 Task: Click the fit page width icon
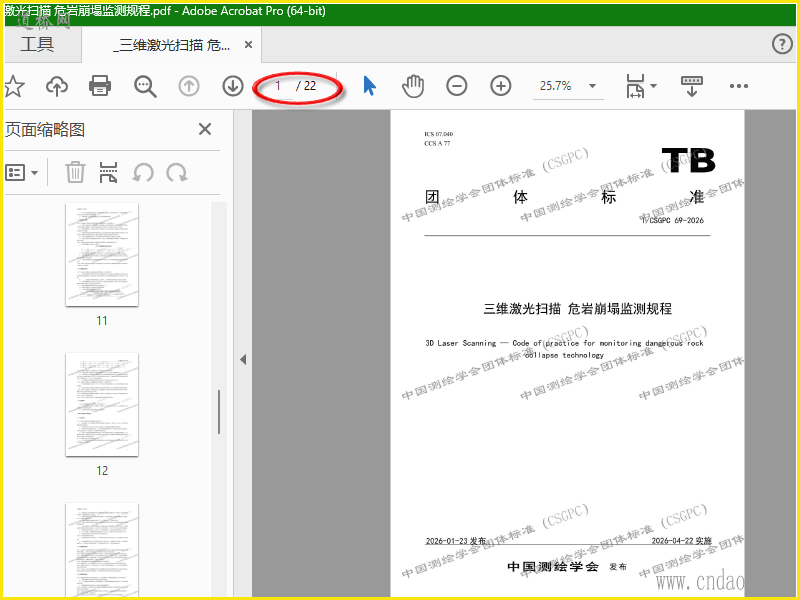(x=635, y=86)
